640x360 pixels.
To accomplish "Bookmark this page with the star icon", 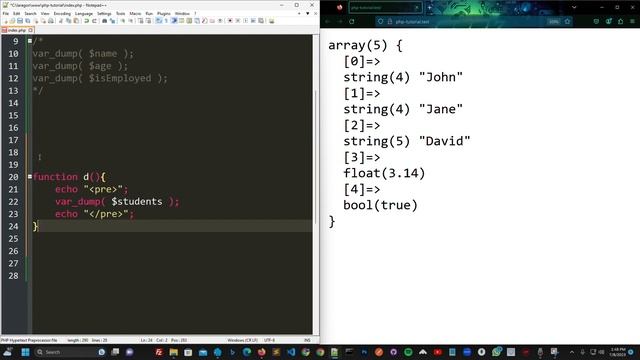I will click(567, 21).
